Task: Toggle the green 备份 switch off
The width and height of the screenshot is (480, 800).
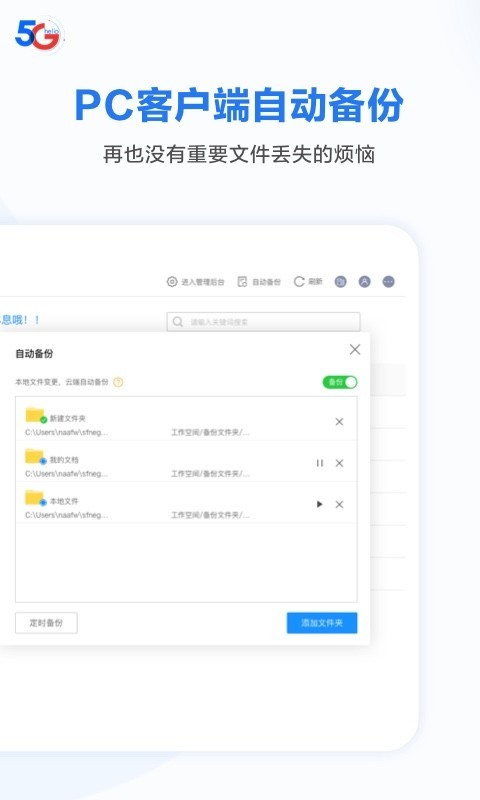Action: pyautogui.click(x=340, y=382)
